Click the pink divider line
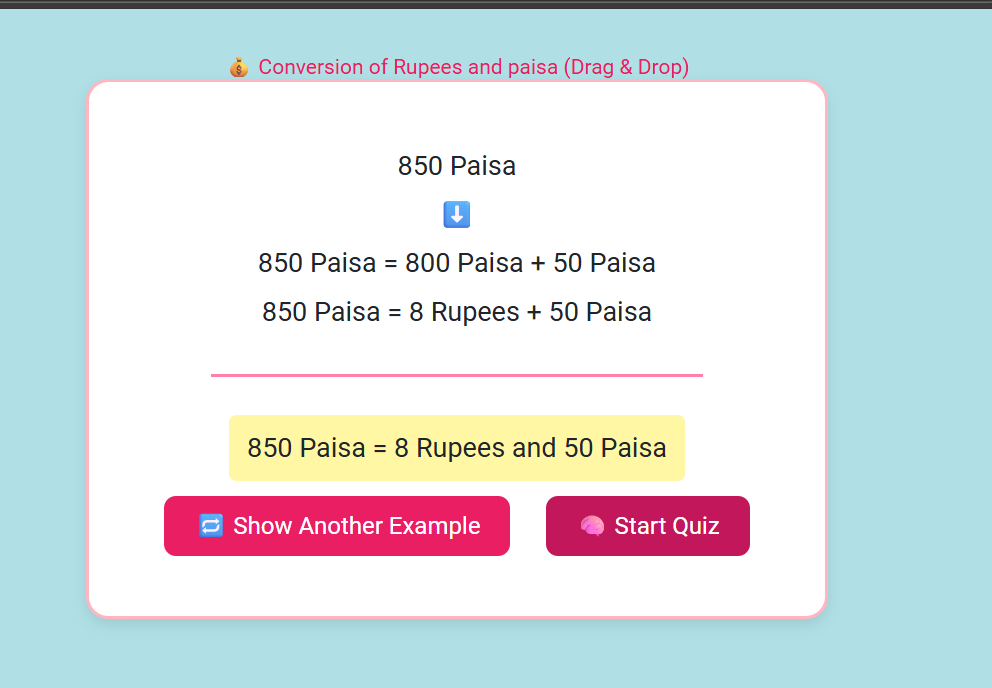The width and height of the screenshot is (992, 688). coord(456,375)
